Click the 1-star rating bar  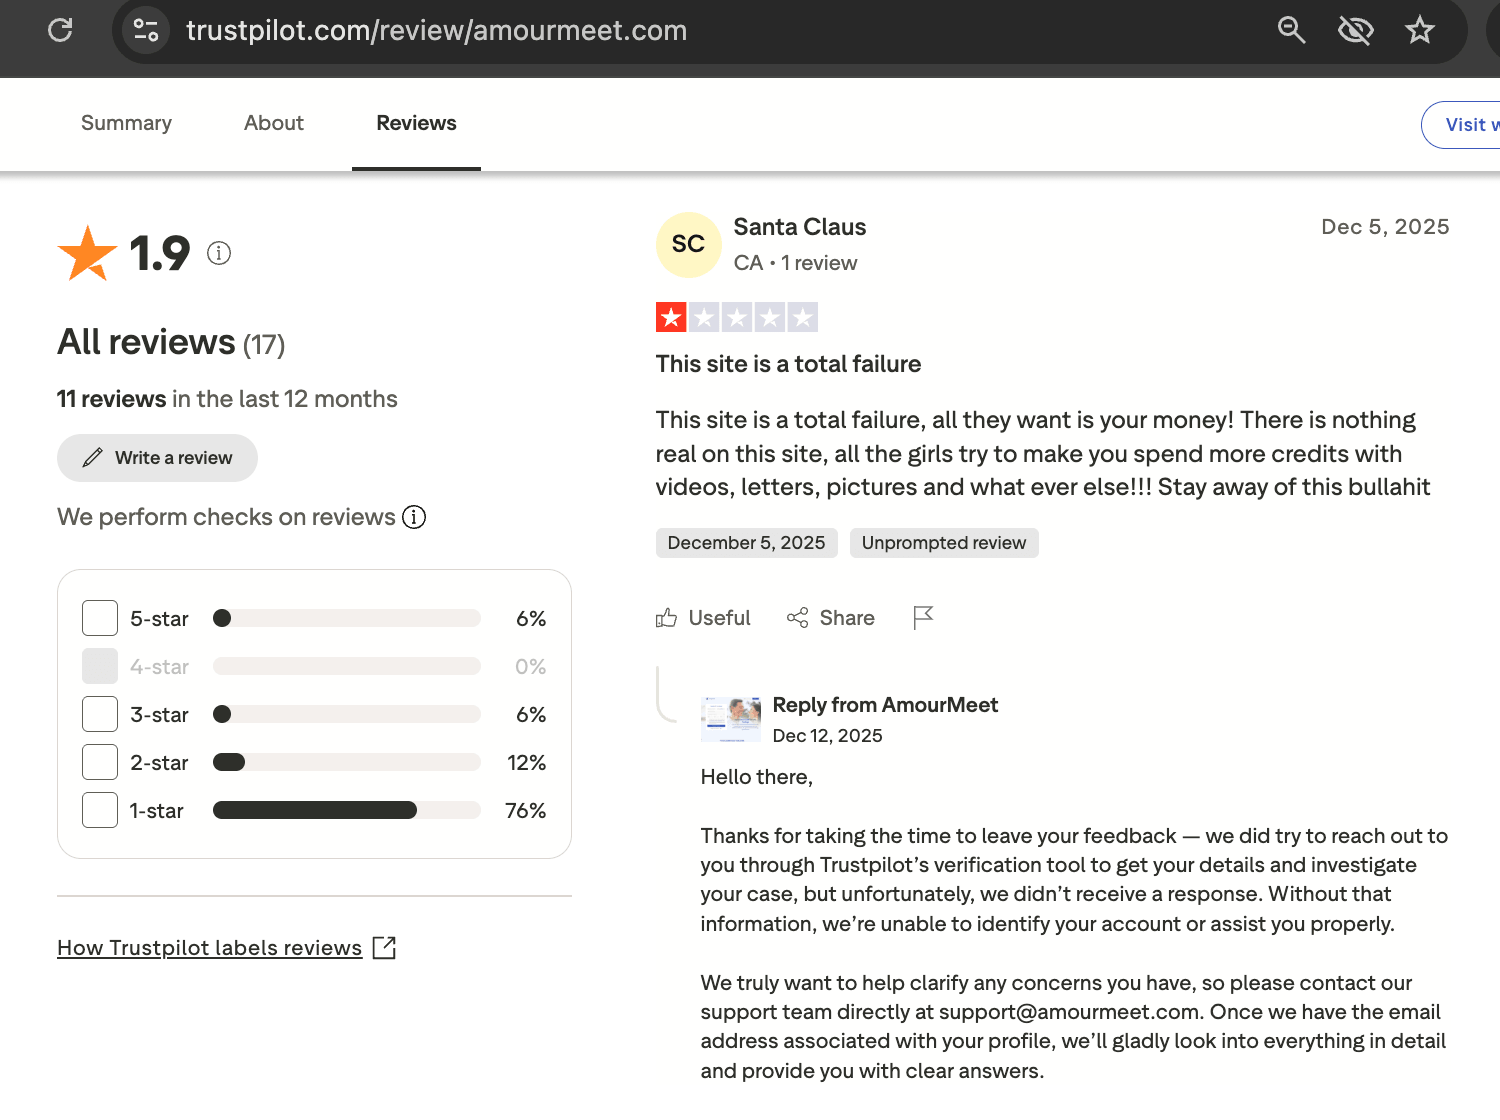click(347, 810)
